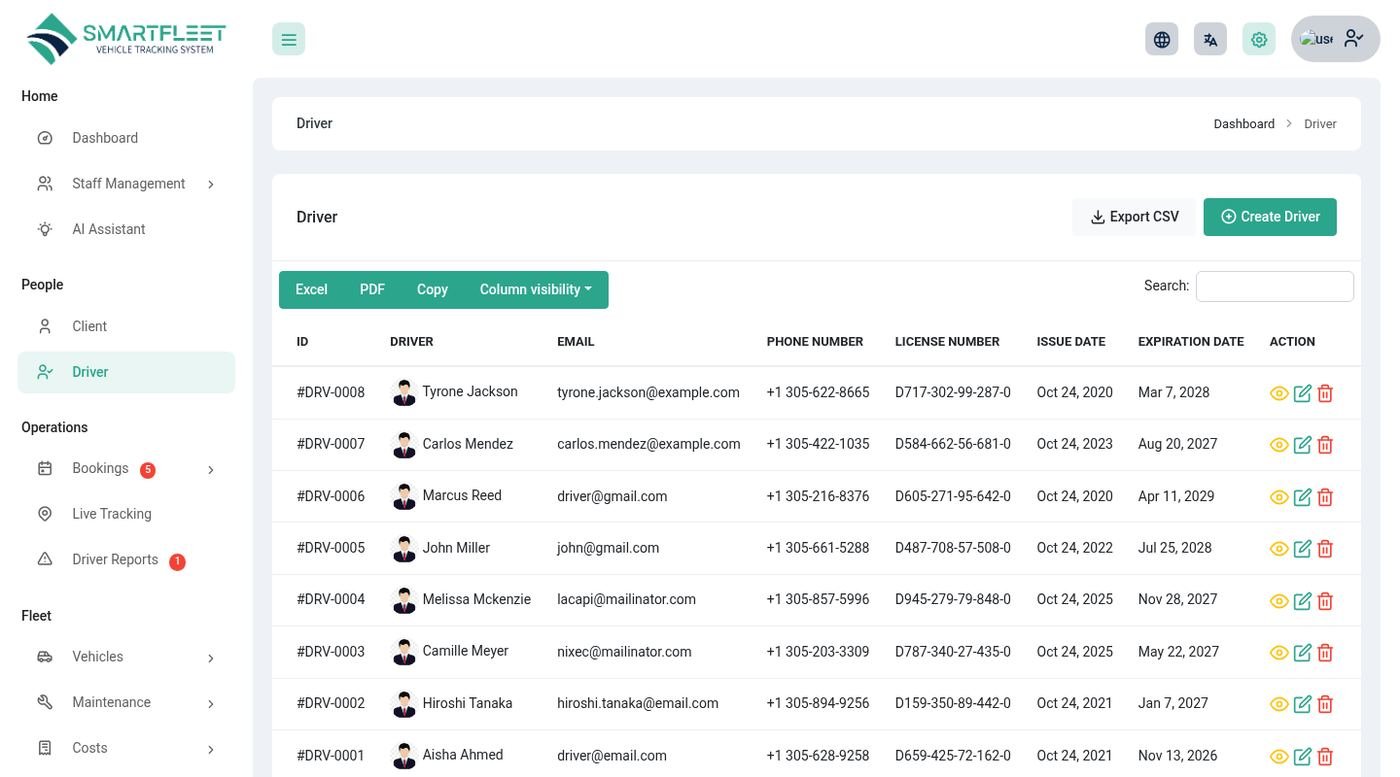Delete driver Tyrone Jackson with the trash icon
Viewport: 1400px width, 777px height.
(x=1325, y=393)
